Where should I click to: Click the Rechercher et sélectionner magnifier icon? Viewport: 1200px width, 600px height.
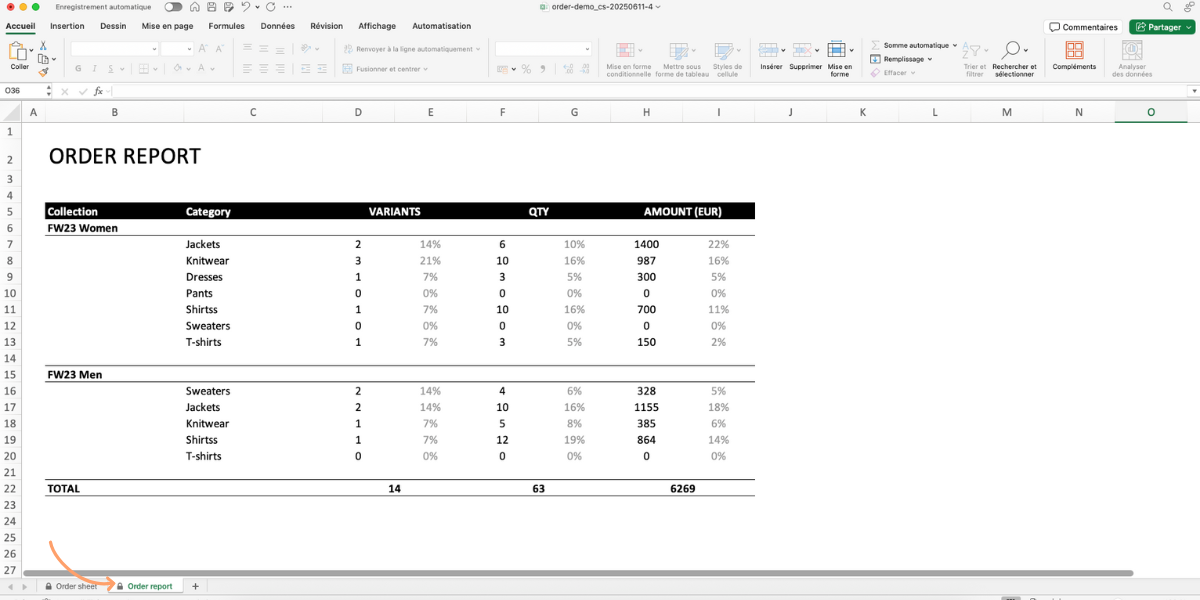pyautogui.click(x=1013, y=50)
